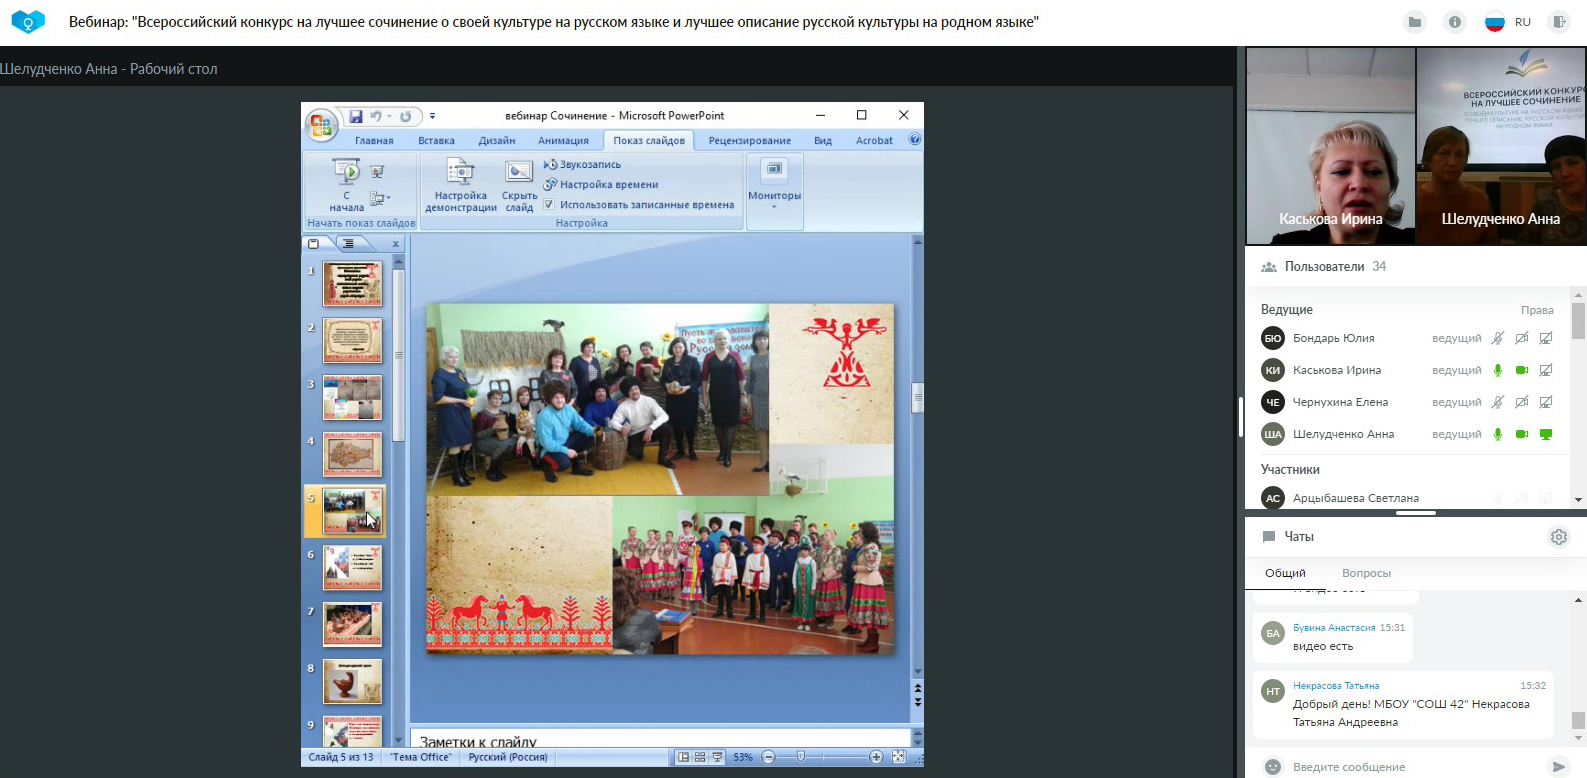Open PowerPoint help question-mark icon
1587x778 pixels.
(x=914, y=140)
